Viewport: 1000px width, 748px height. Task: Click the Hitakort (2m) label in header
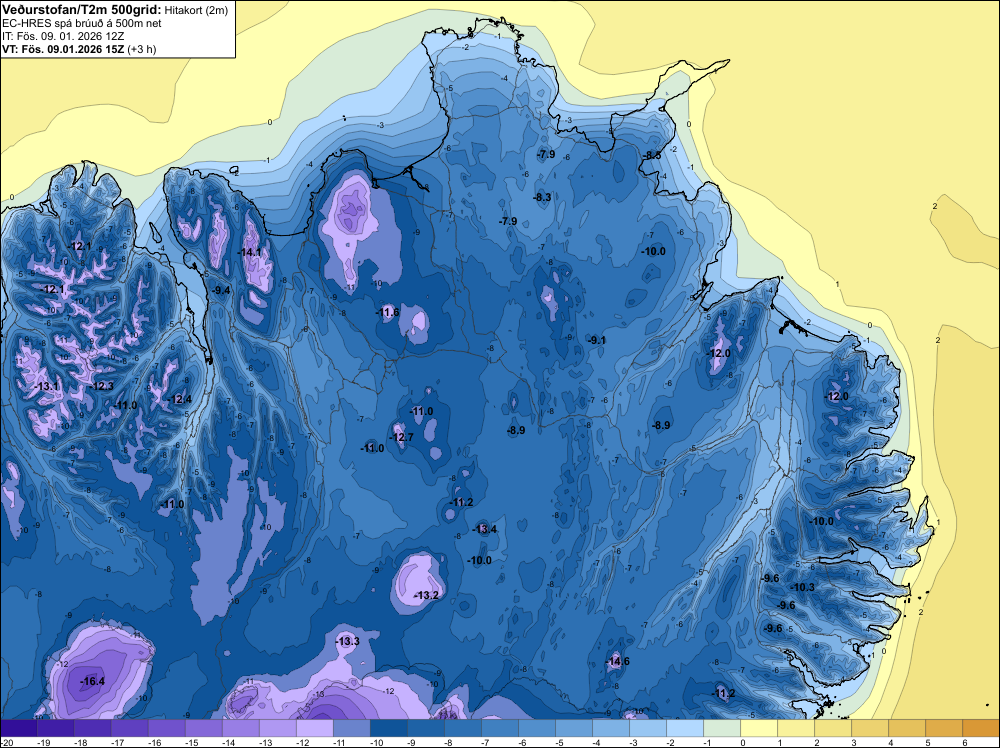[x=196, y=10]
